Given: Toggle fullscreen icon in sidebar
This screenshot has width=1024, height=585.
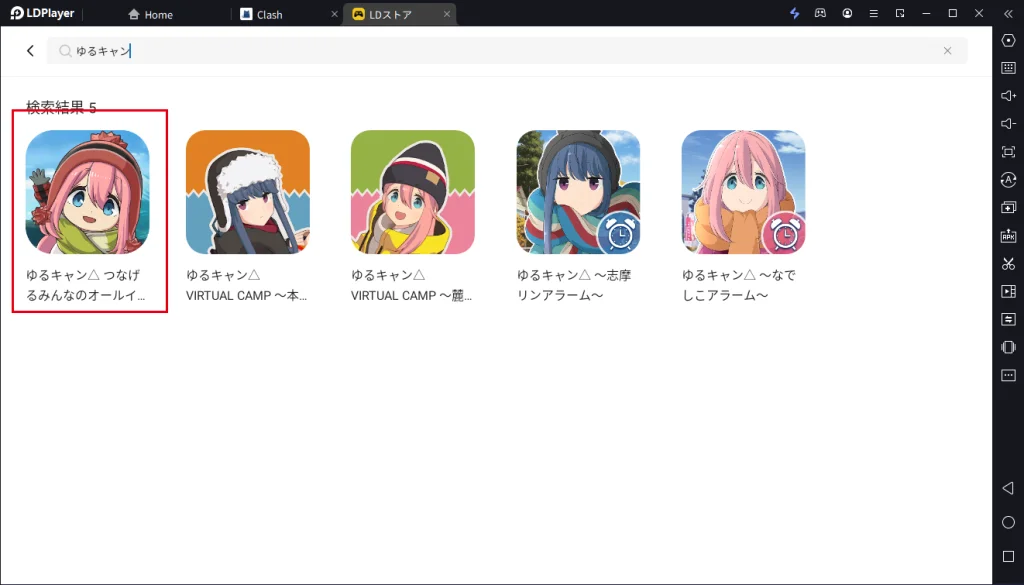Looking at the screenshot, I should tap(1008, 152).
